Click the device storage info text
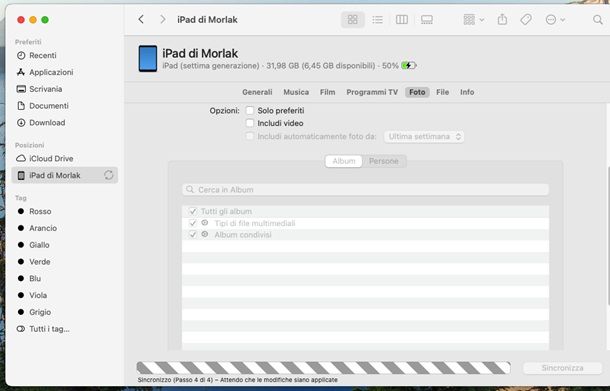 click(x=280, y=66)
